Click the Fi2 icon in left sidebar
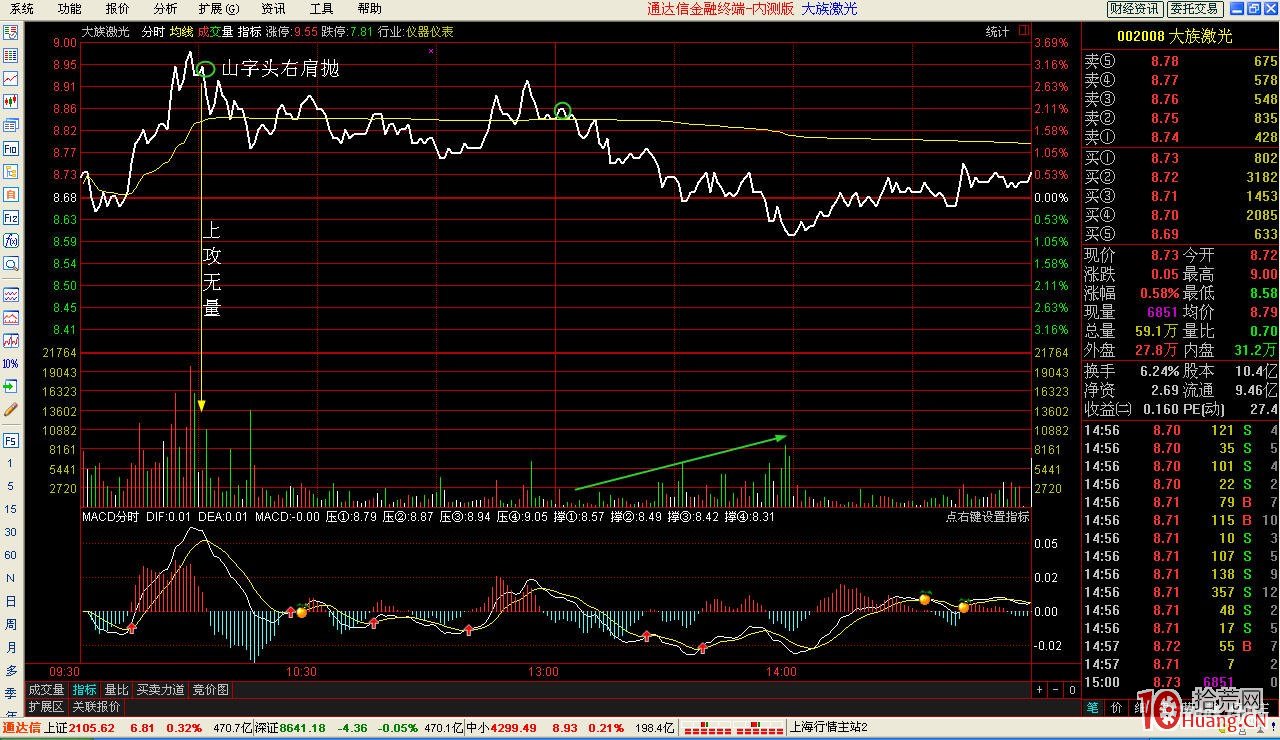1280x740 pixels. click(x=11, y=217)
